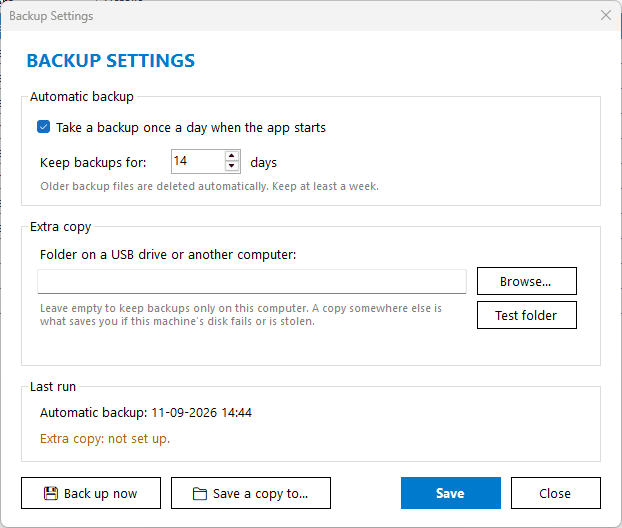Decrease the days to keep backups

coord(232,166)
